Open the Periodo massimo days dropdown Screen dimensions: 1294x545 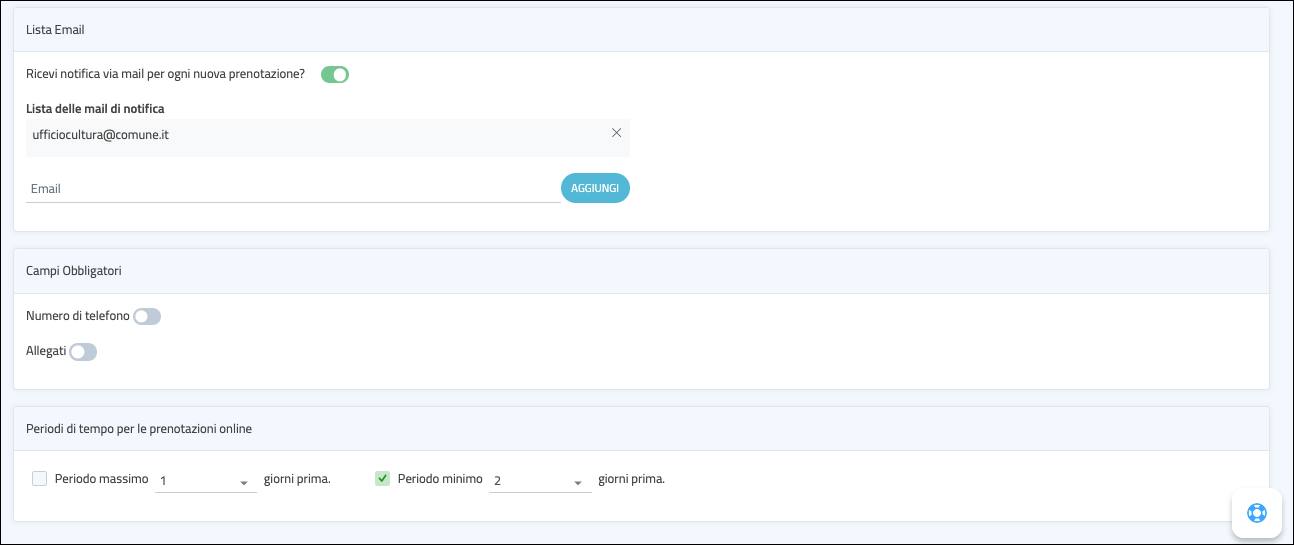[x=205, y=481]
